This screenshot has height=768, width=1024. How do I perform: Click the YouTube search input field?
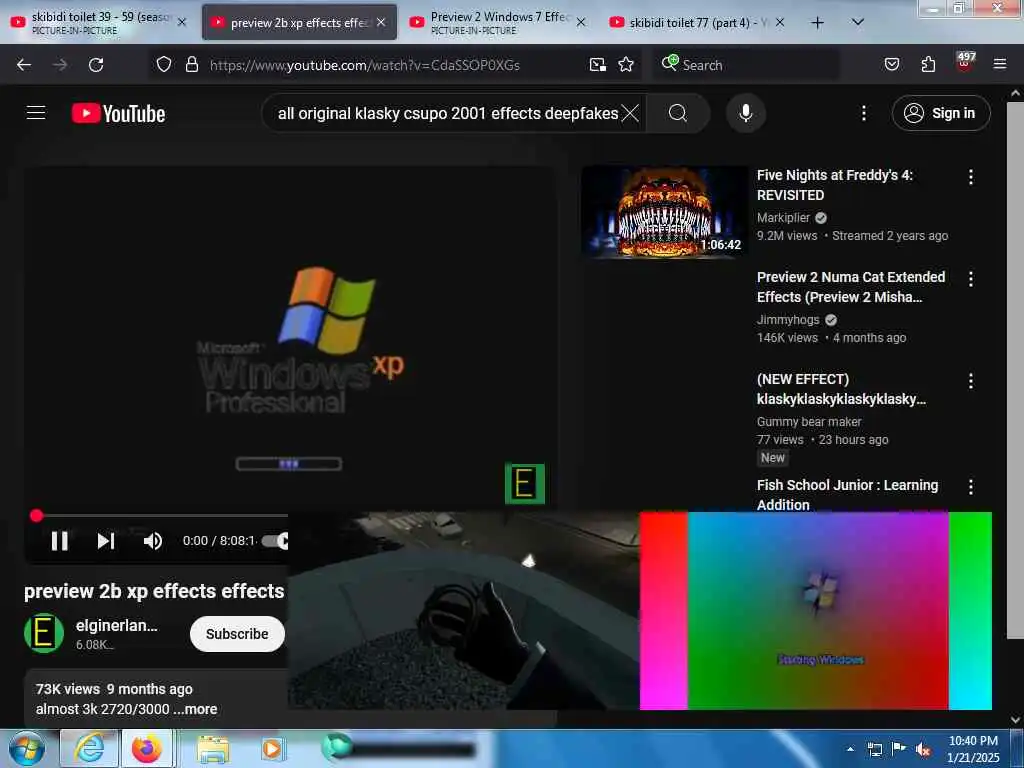click(x=447, y=113)
